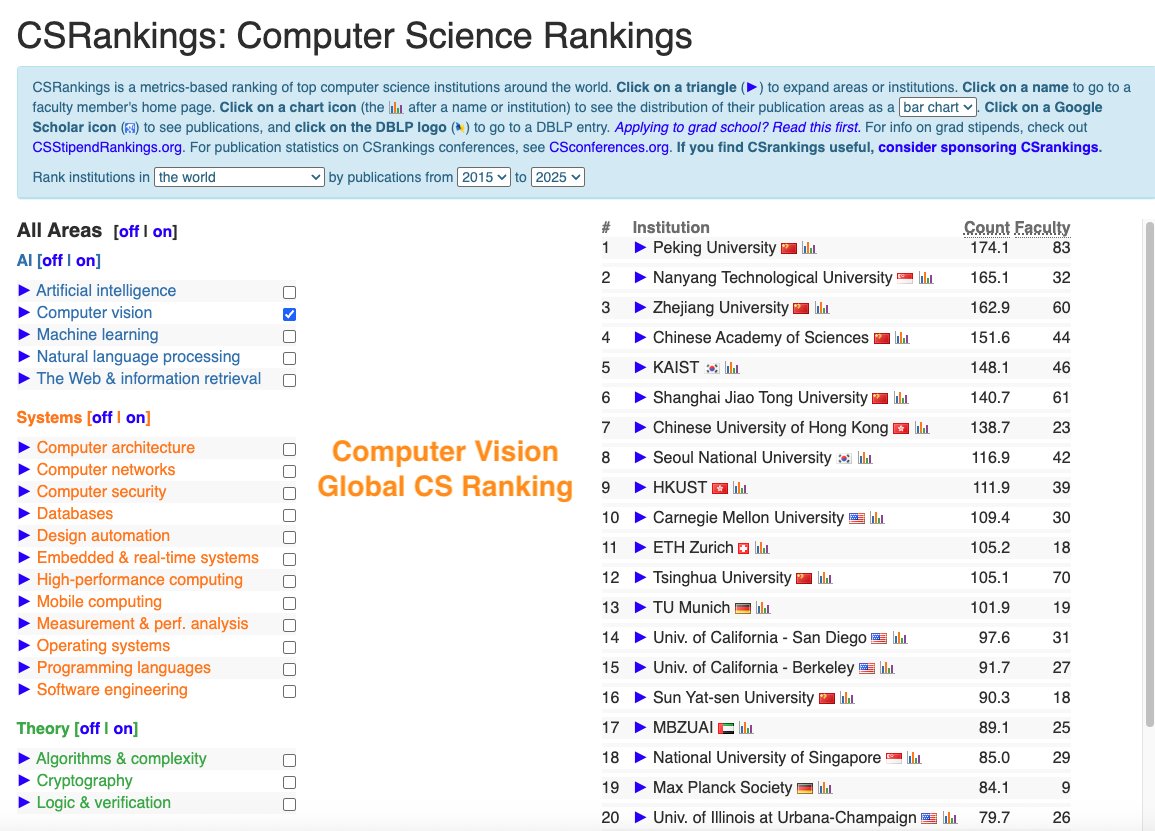
Task: Open Univ. of Illinois at Urbana-Champaign chart icon
Action: click(x=949, y=818)
